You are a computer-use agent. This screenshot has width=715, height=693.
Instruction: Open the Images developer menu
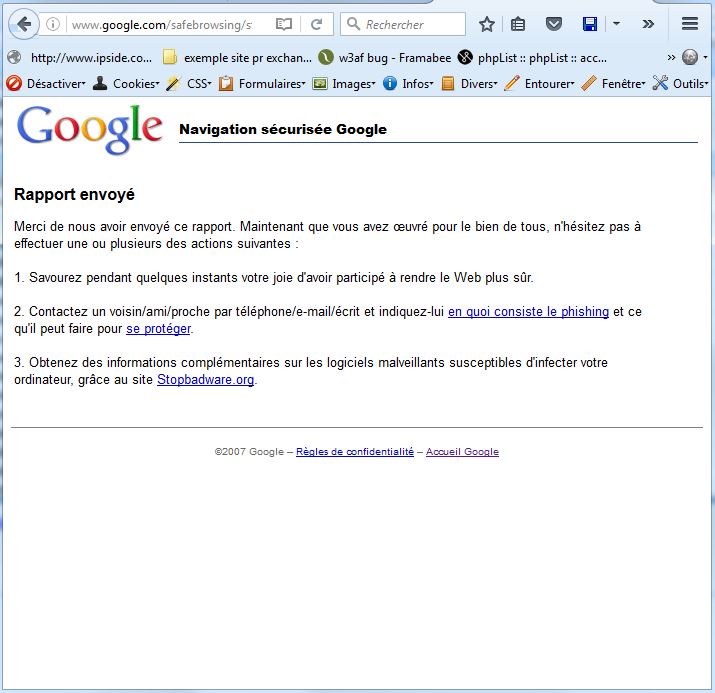(x=344, y=84)
